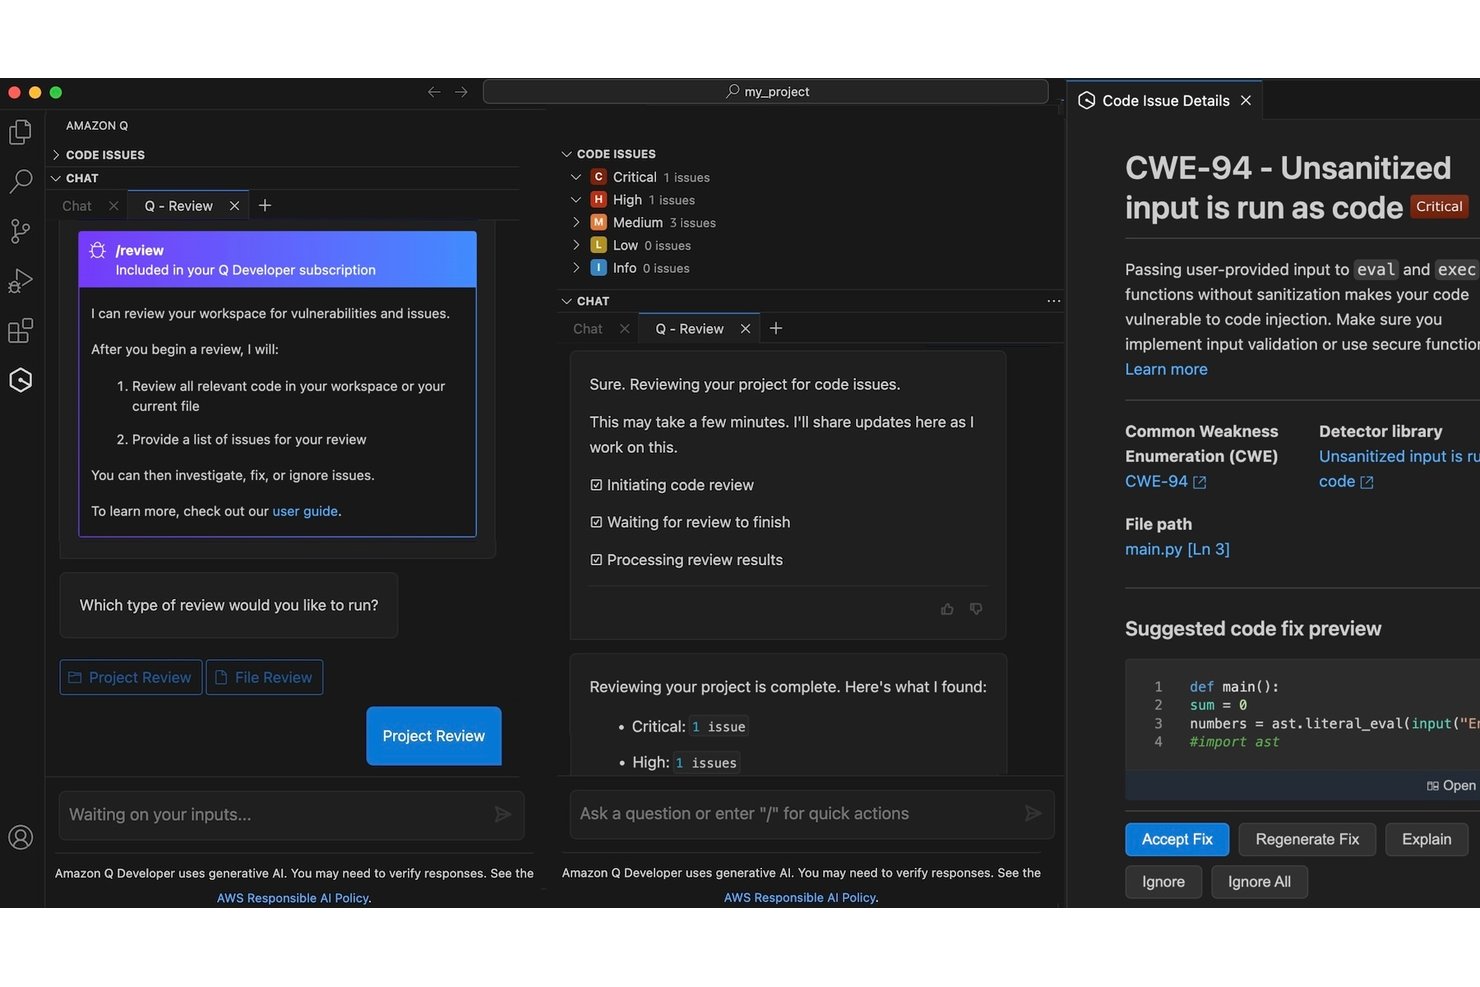Click the Low severity L badge icon

598,245
